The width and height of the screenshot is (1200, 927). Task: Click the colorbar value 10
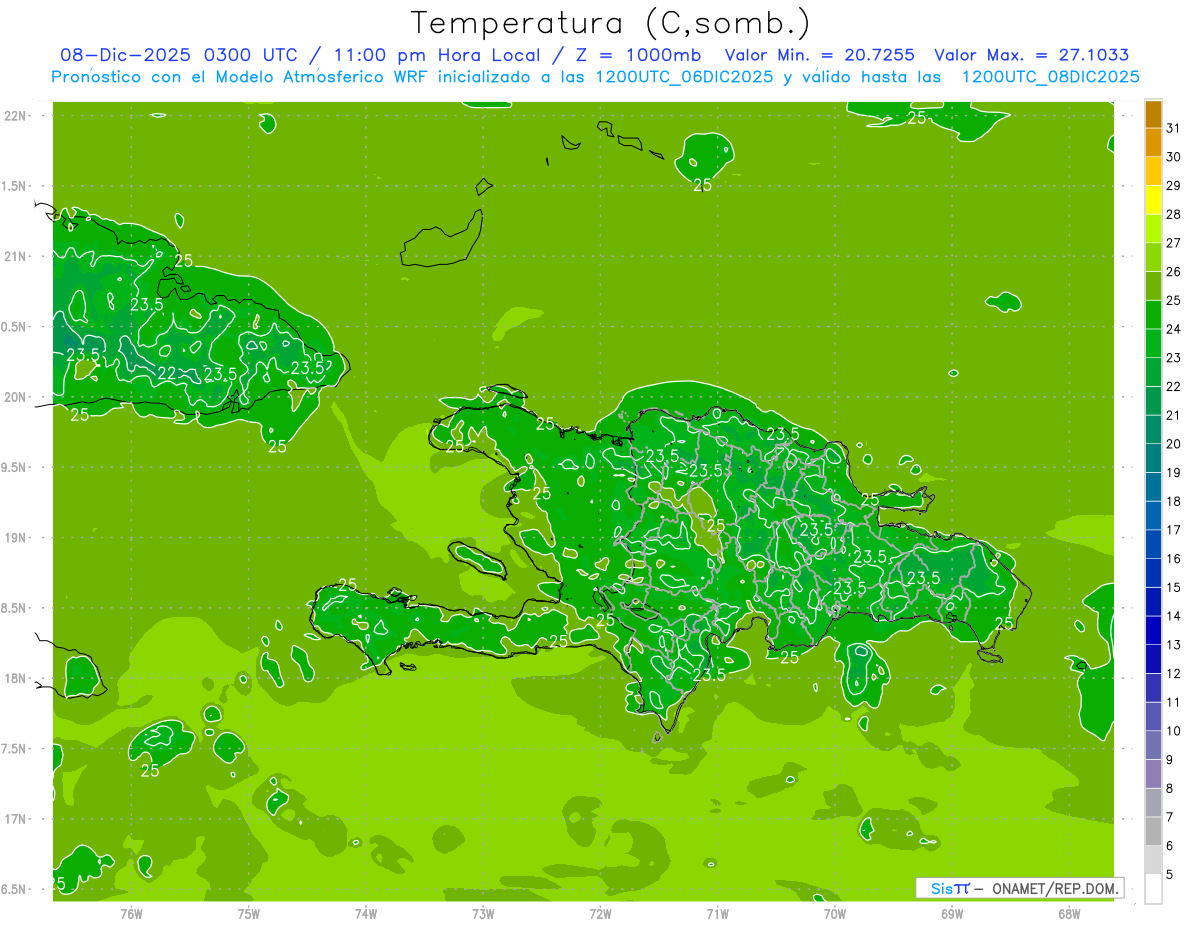coord(1174,731)
